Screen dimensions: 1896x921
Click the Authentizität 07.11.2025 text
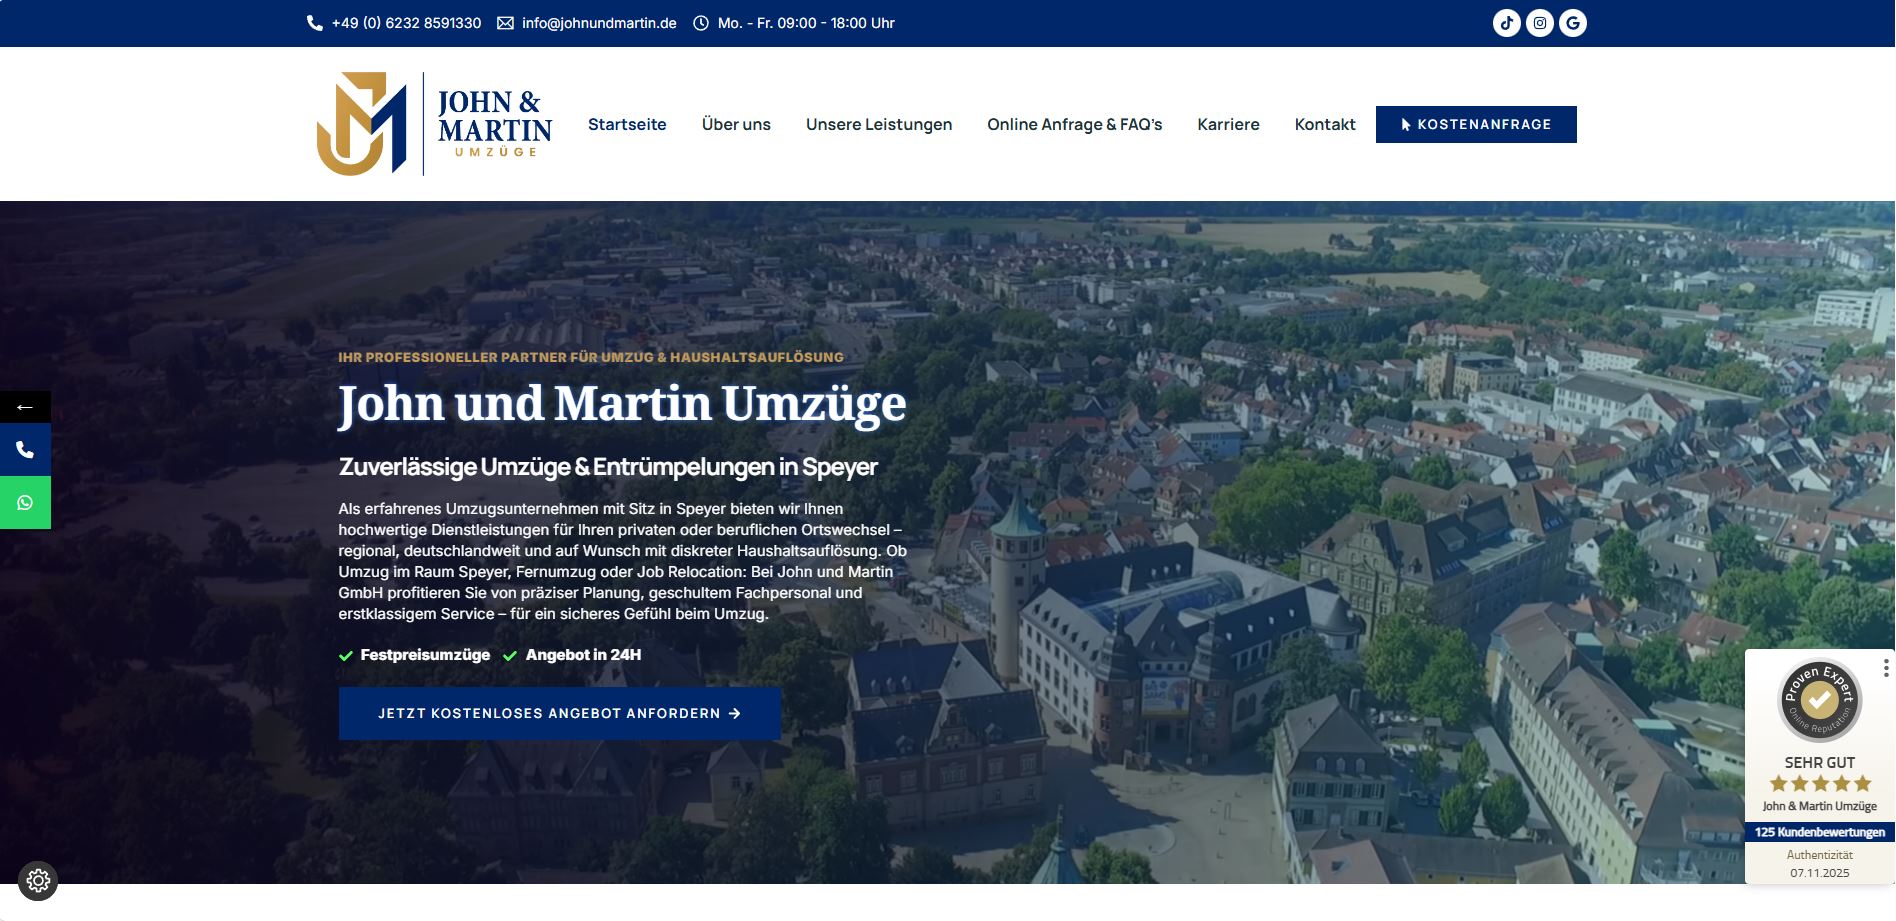tap(1820, 864)
